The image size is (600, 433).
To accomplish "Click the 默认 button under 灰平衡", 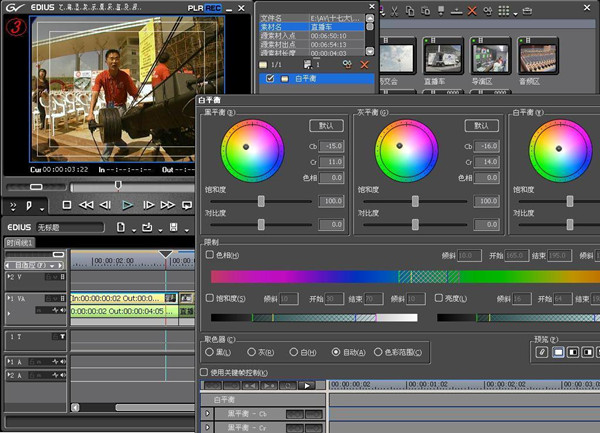I will pos(480,125).
